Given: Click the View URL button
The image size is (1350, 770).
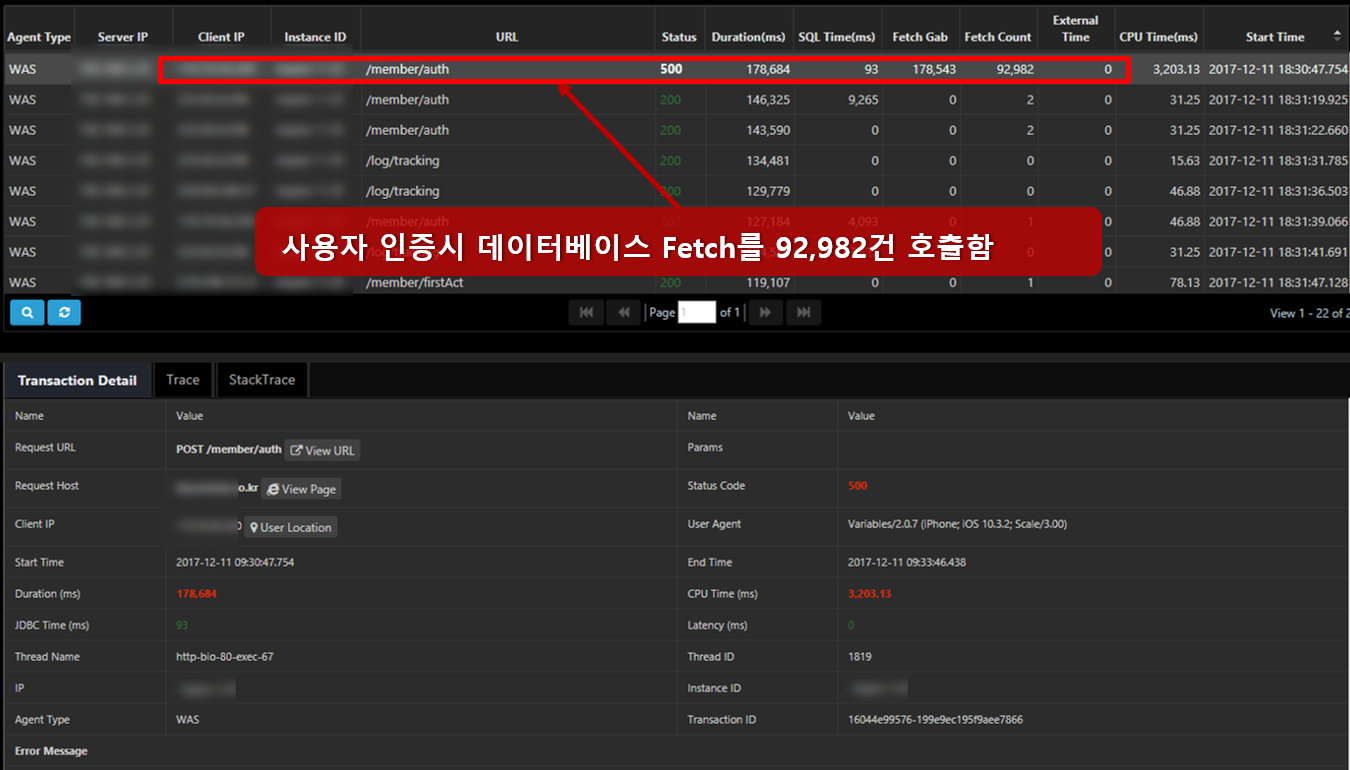Looking at the screenshot, I should (322, 450).
